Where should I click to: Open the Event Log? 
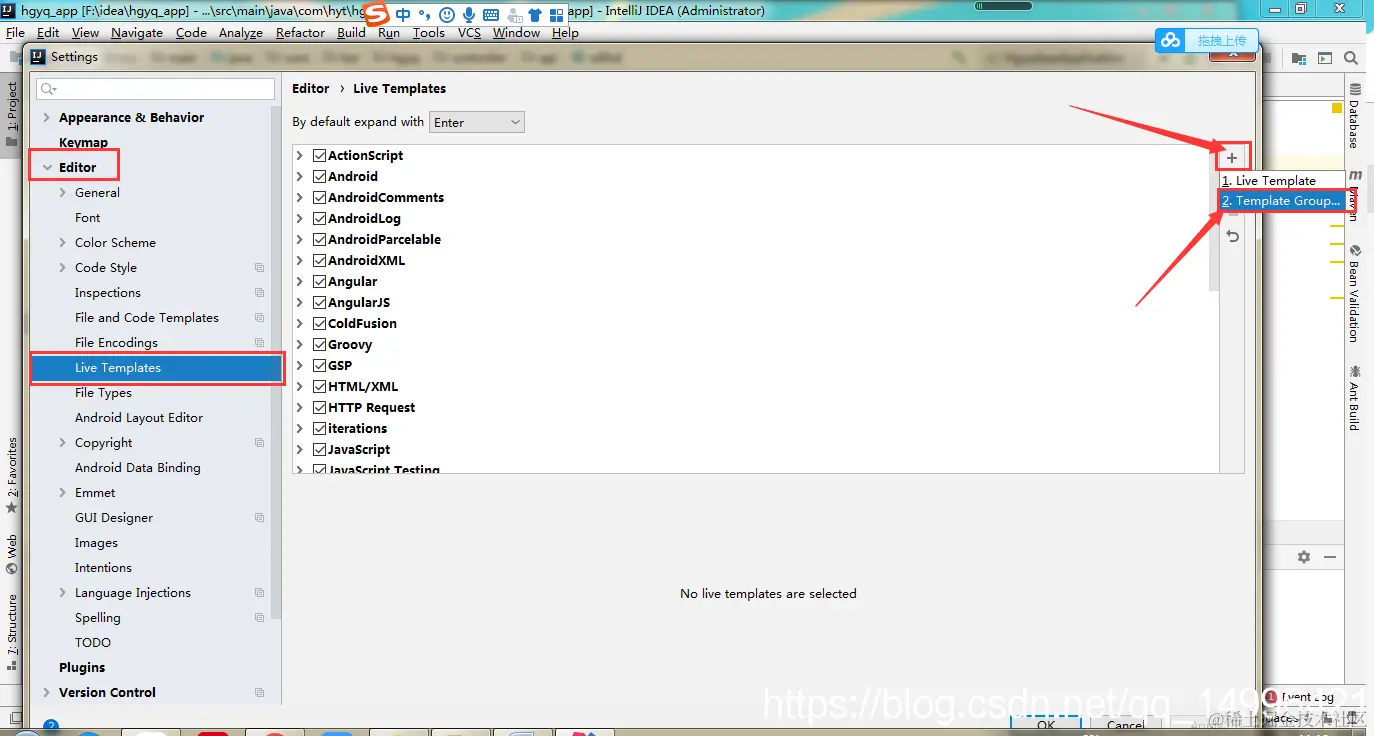[1299, 697]
